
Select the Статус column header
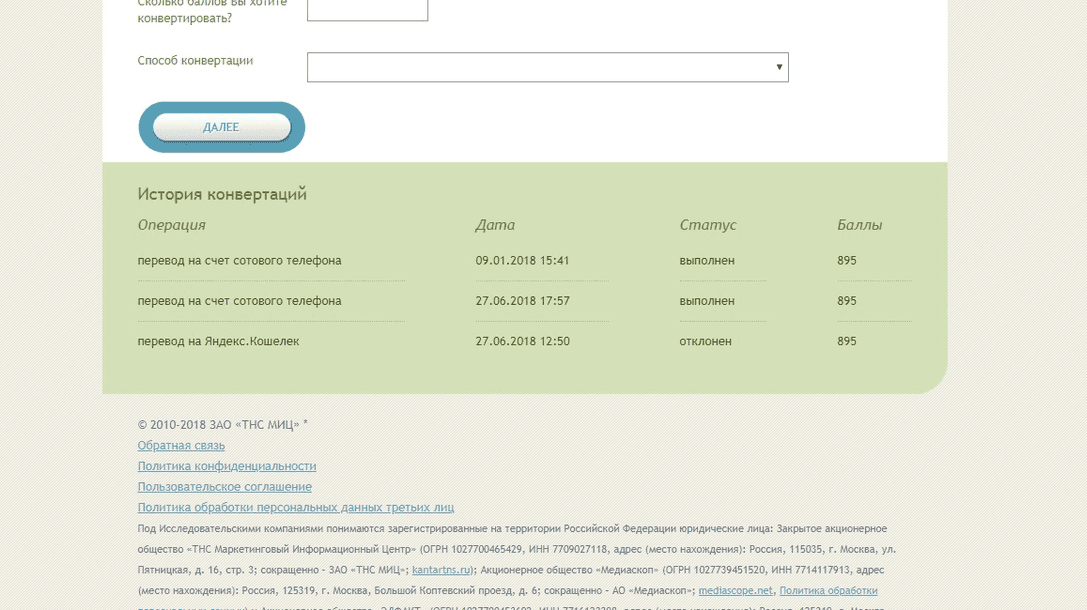[x=707, y=225]
